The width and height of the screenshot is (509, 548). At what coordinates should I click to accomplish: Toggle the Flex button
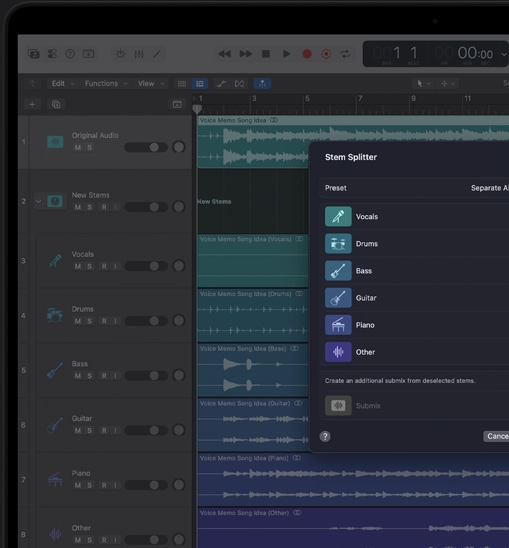(239, 84)
